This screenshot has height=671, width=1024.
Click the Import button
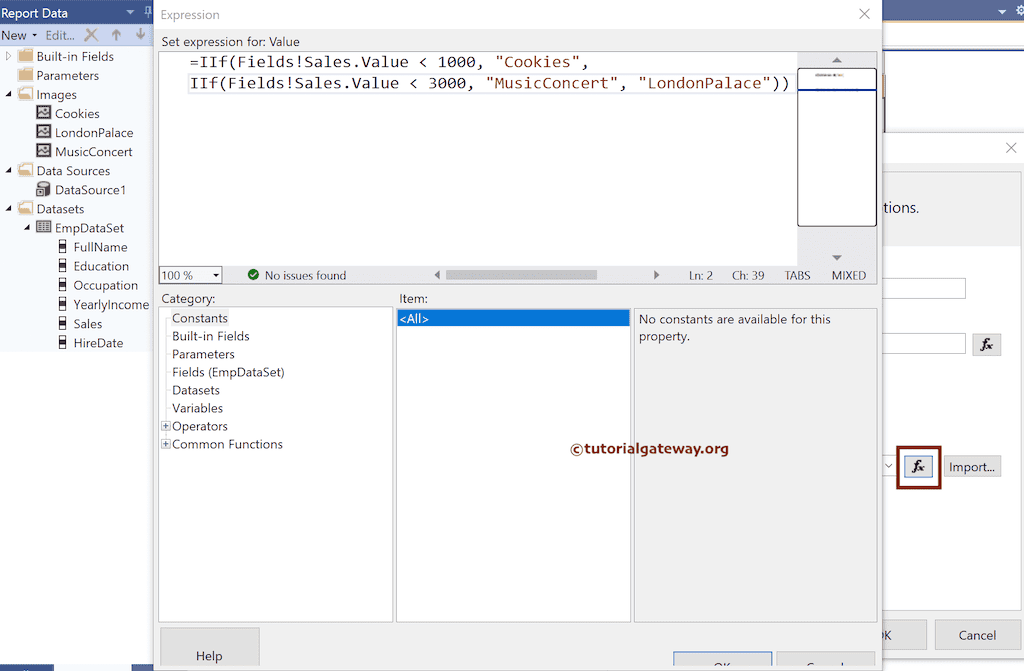(971, 466)
